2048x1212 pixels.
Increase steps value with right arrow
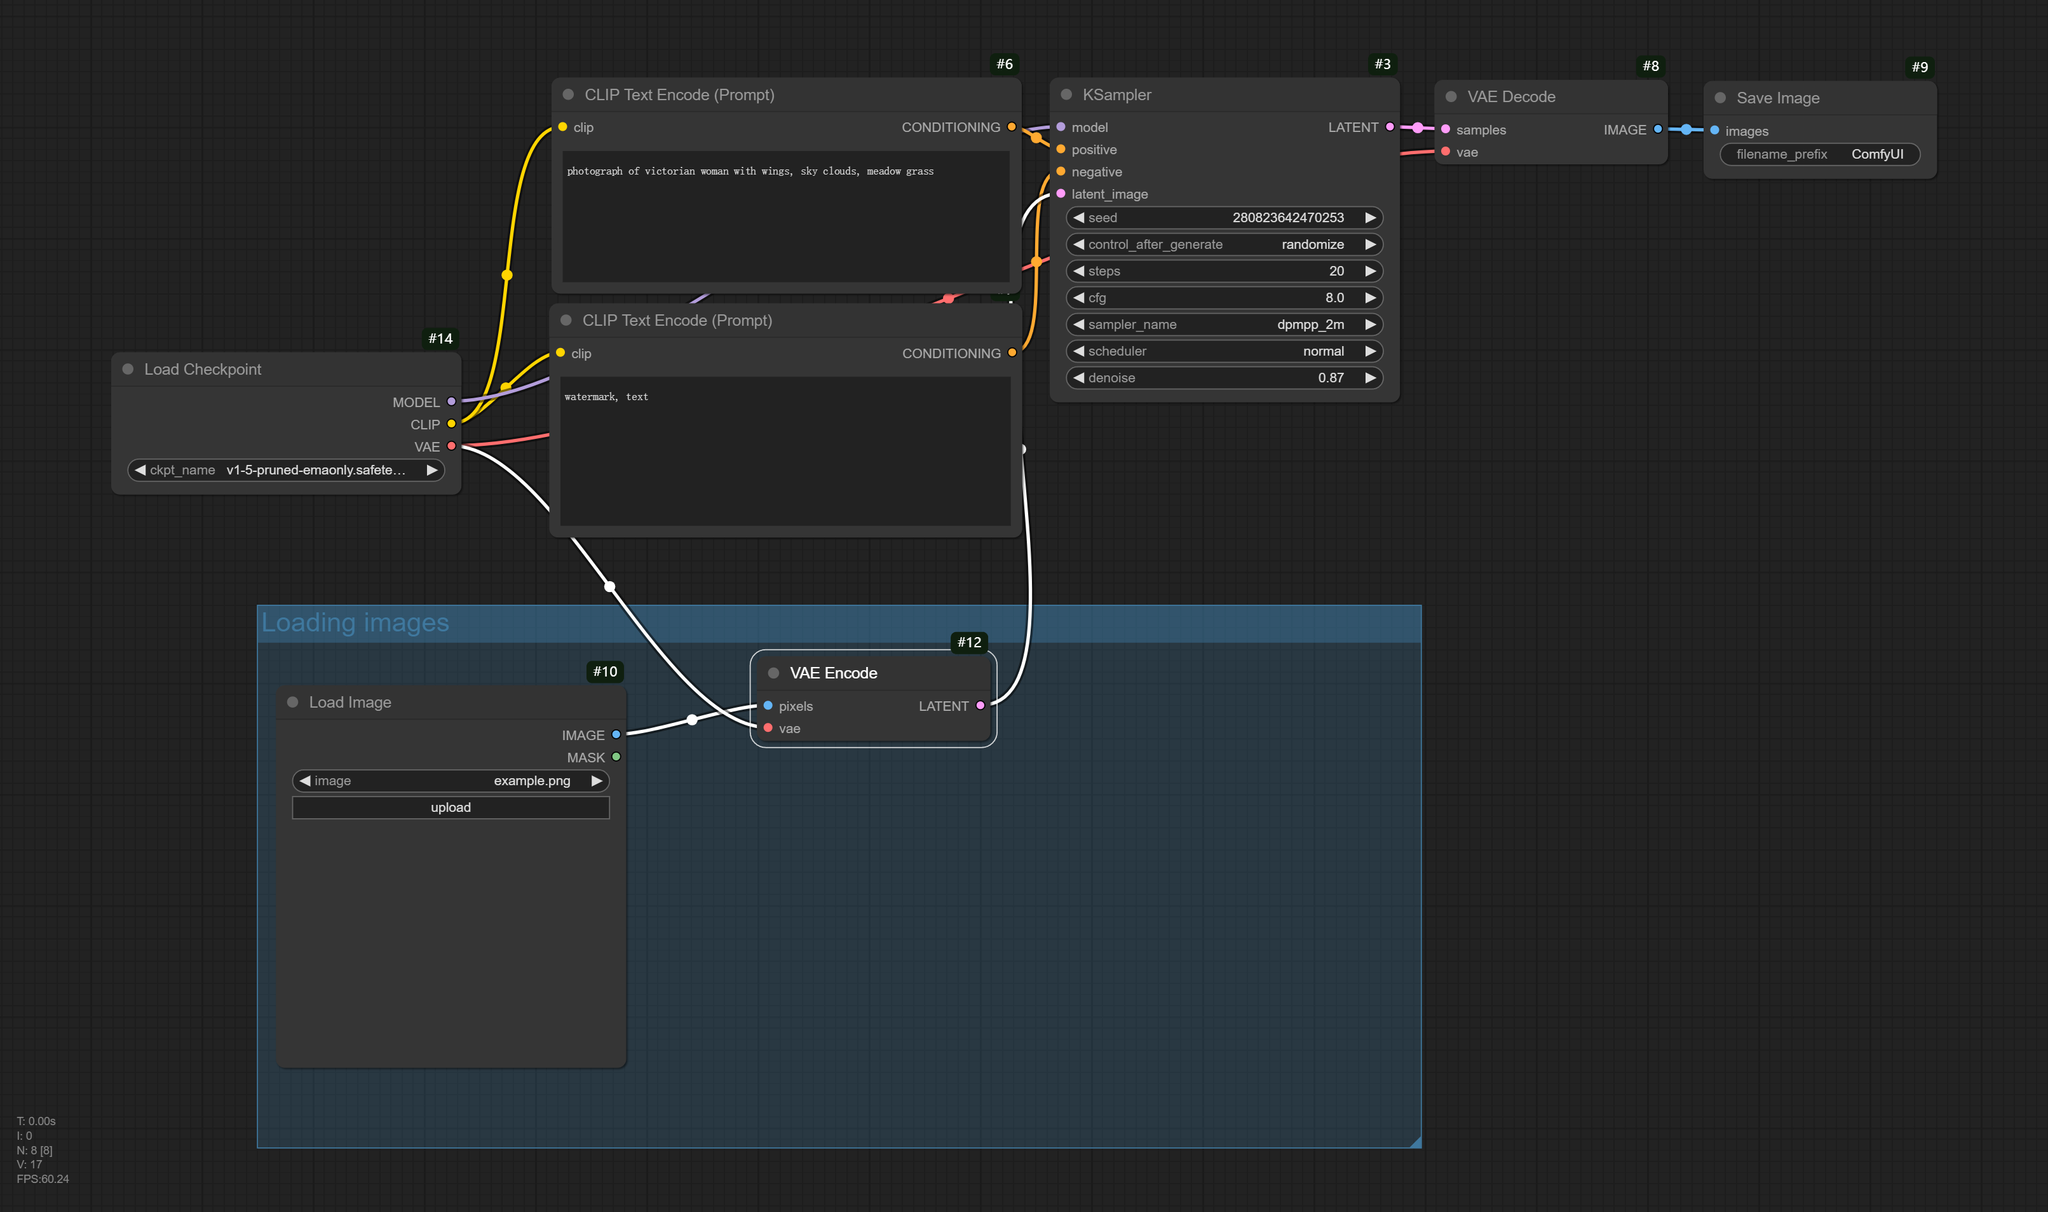click(x=1370, y=271)
